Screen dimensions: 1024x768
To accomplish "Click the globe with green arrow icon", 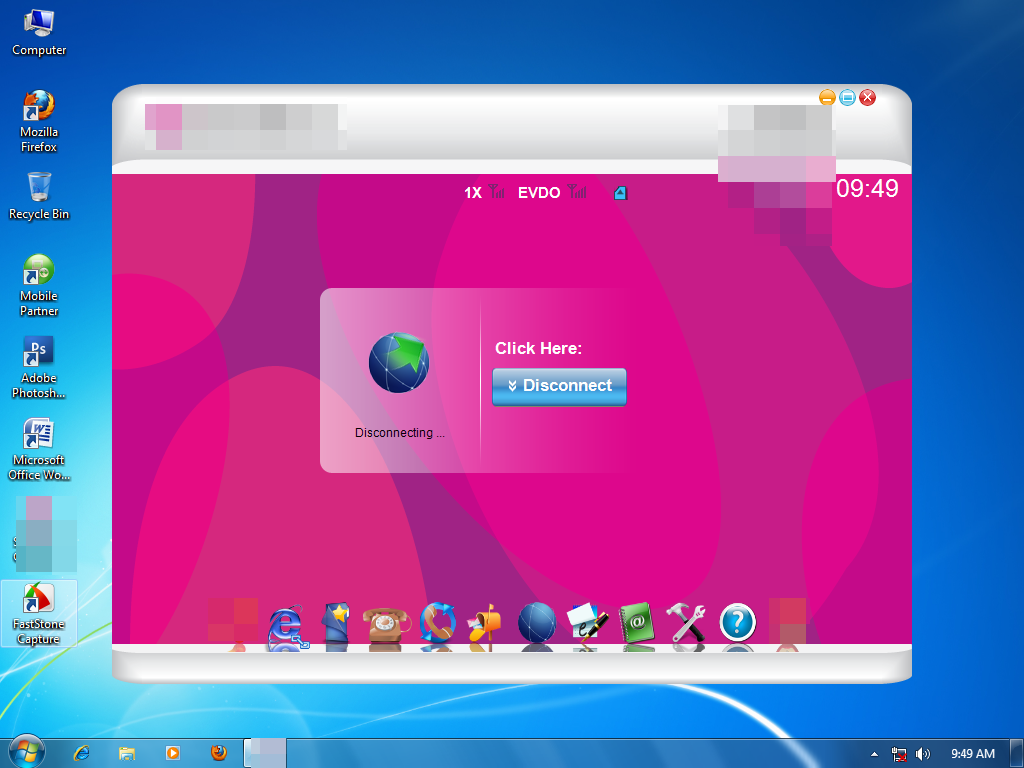I will (x=398, y=362).
